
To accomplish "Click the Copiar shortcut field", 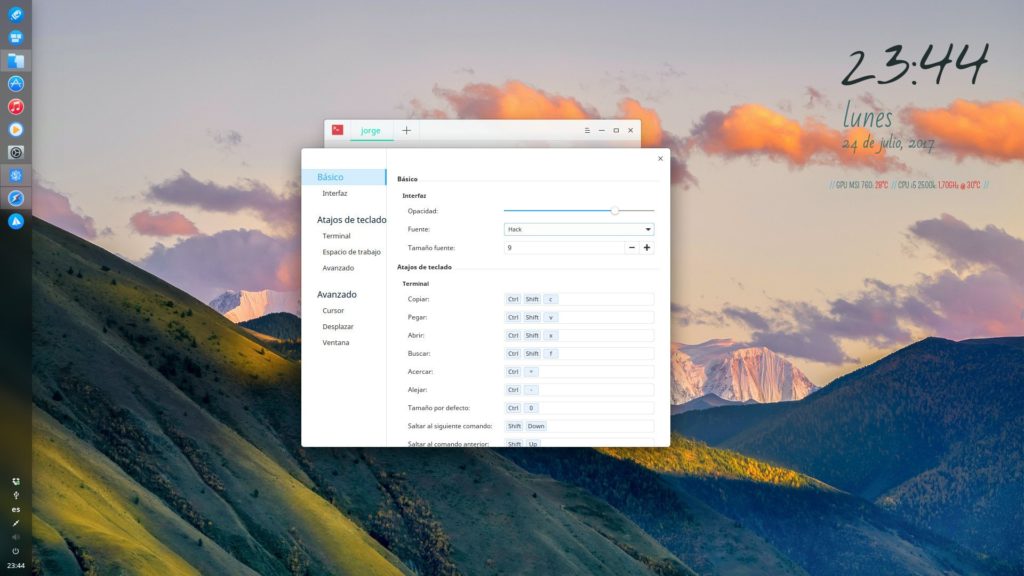I will pyautogui.click(x=579, y=299).
